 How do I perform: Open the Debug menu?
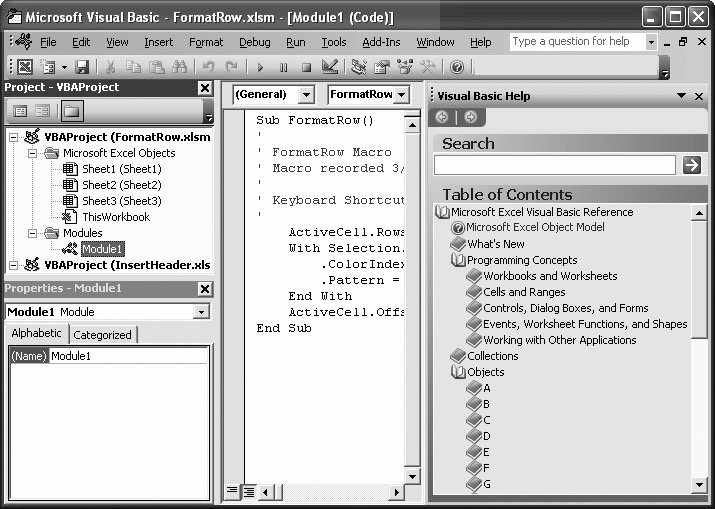254,42
